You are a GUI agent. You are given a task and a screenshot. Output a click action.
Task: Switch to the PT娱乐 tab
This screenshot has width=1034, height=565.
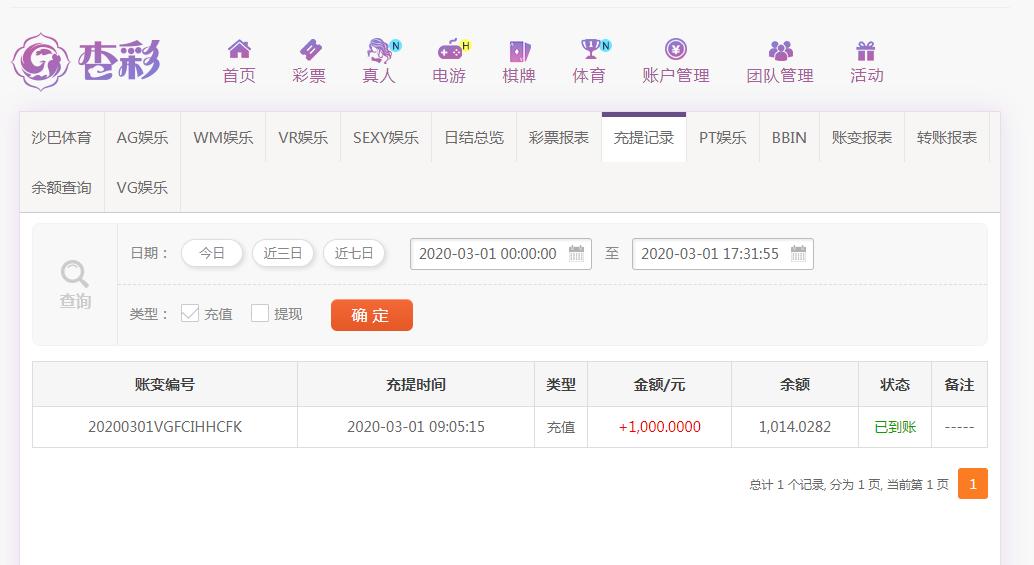[x=723, y=137]
